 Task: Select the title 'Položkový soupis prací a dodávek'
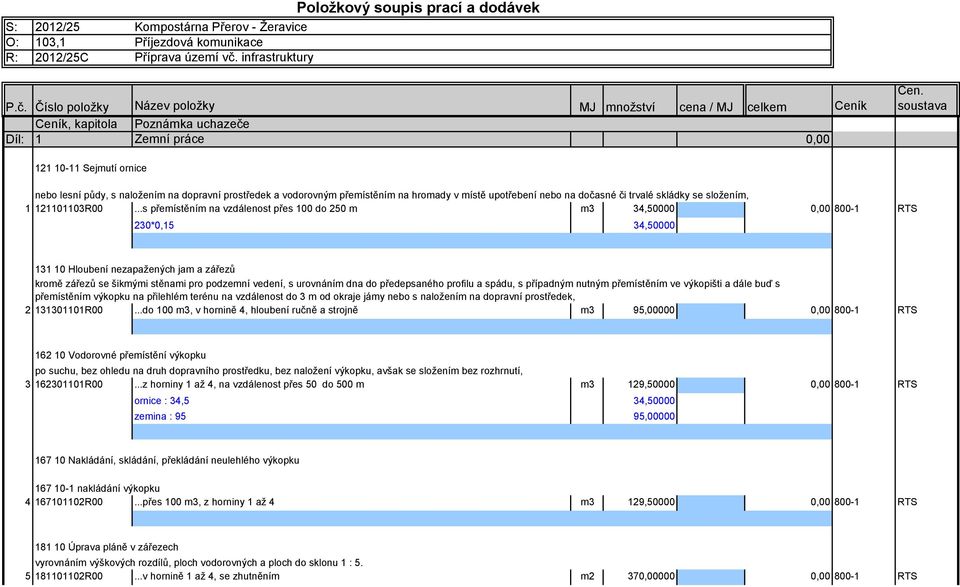click(x=418, y=8)
